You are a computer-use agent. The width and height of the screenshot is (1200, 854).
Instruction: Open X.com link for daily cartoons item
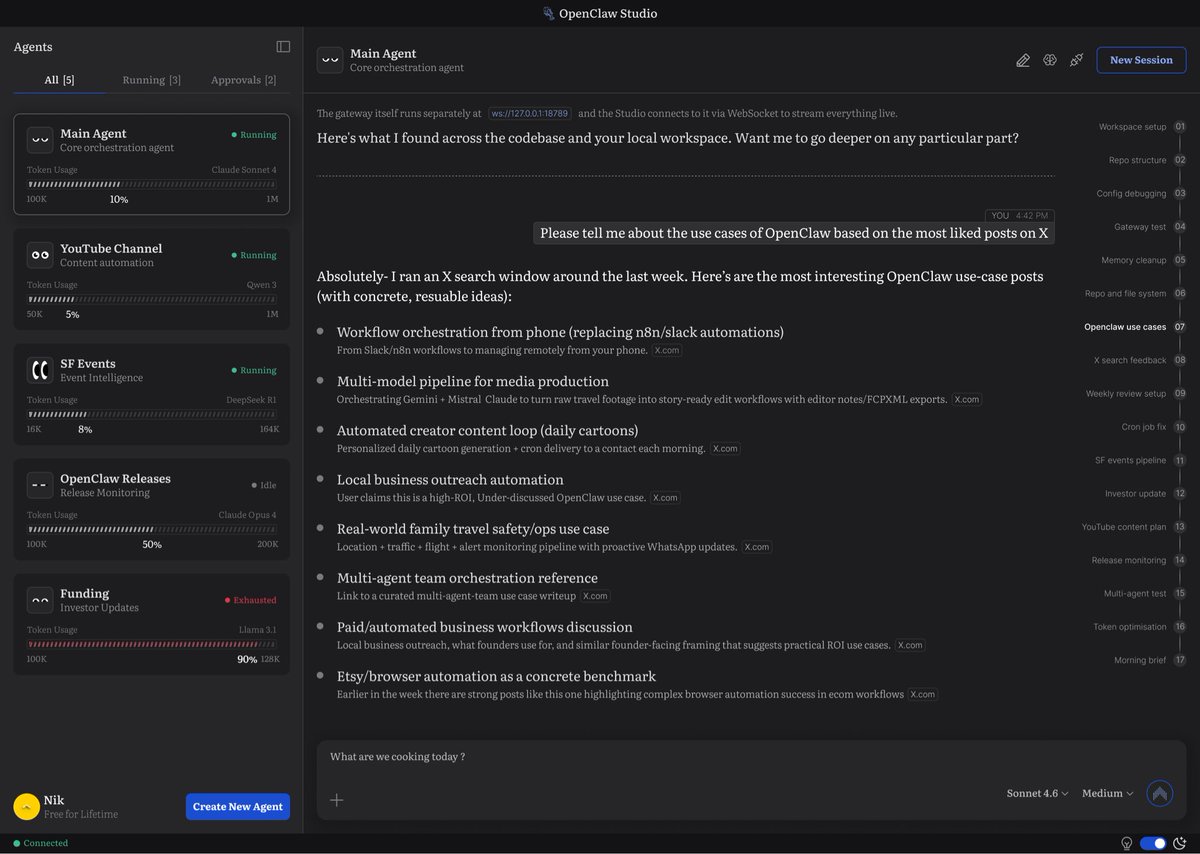coord(725,449)
